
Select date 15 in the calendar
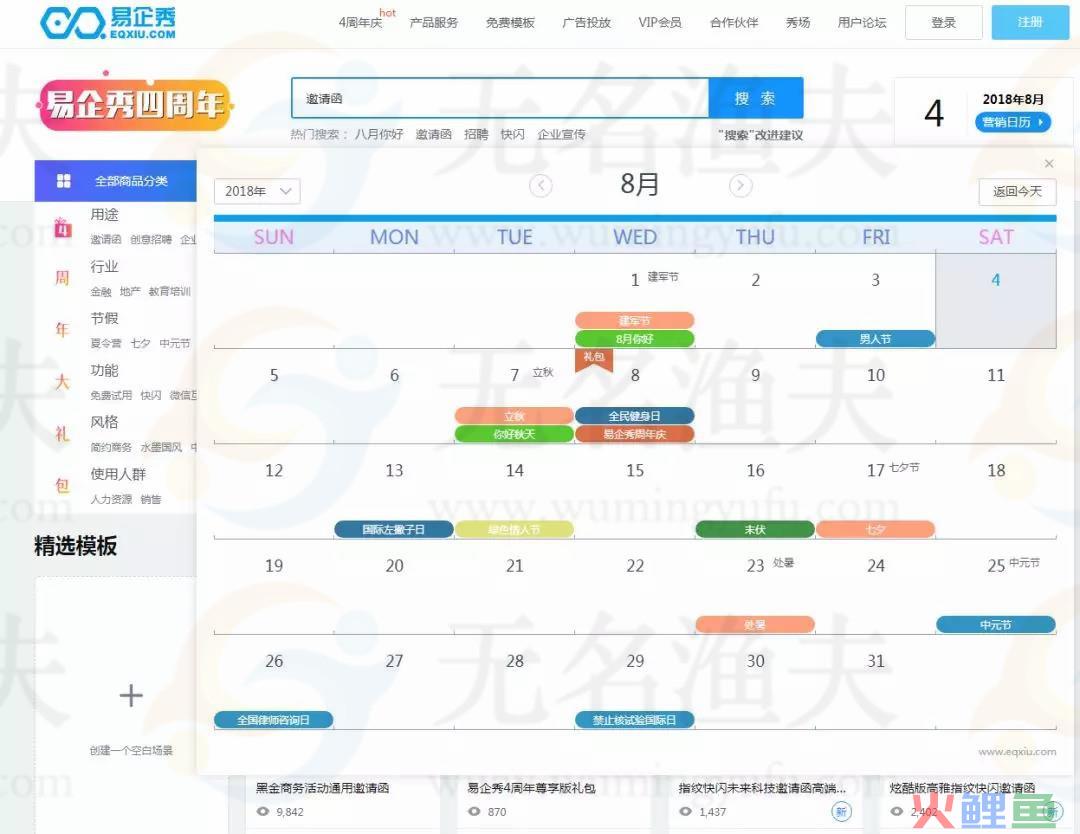pyautogui.click(x=634, y=470)
